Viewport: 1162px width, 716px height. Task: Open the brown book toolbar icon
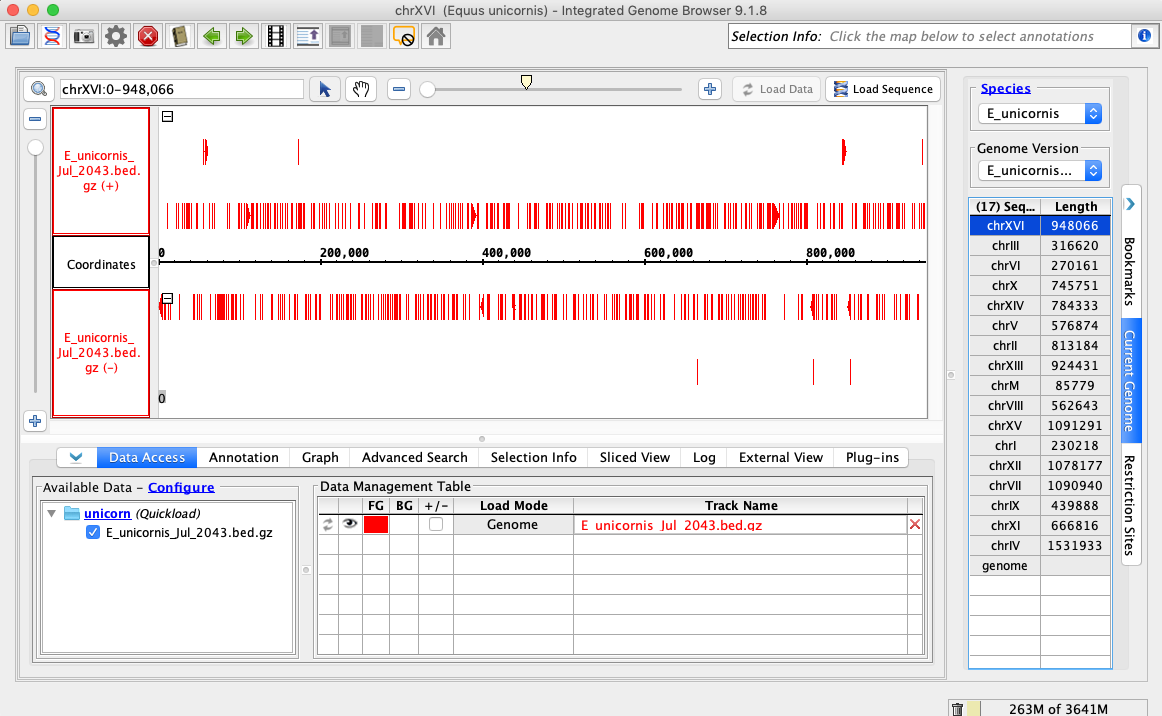coord(180,36)
